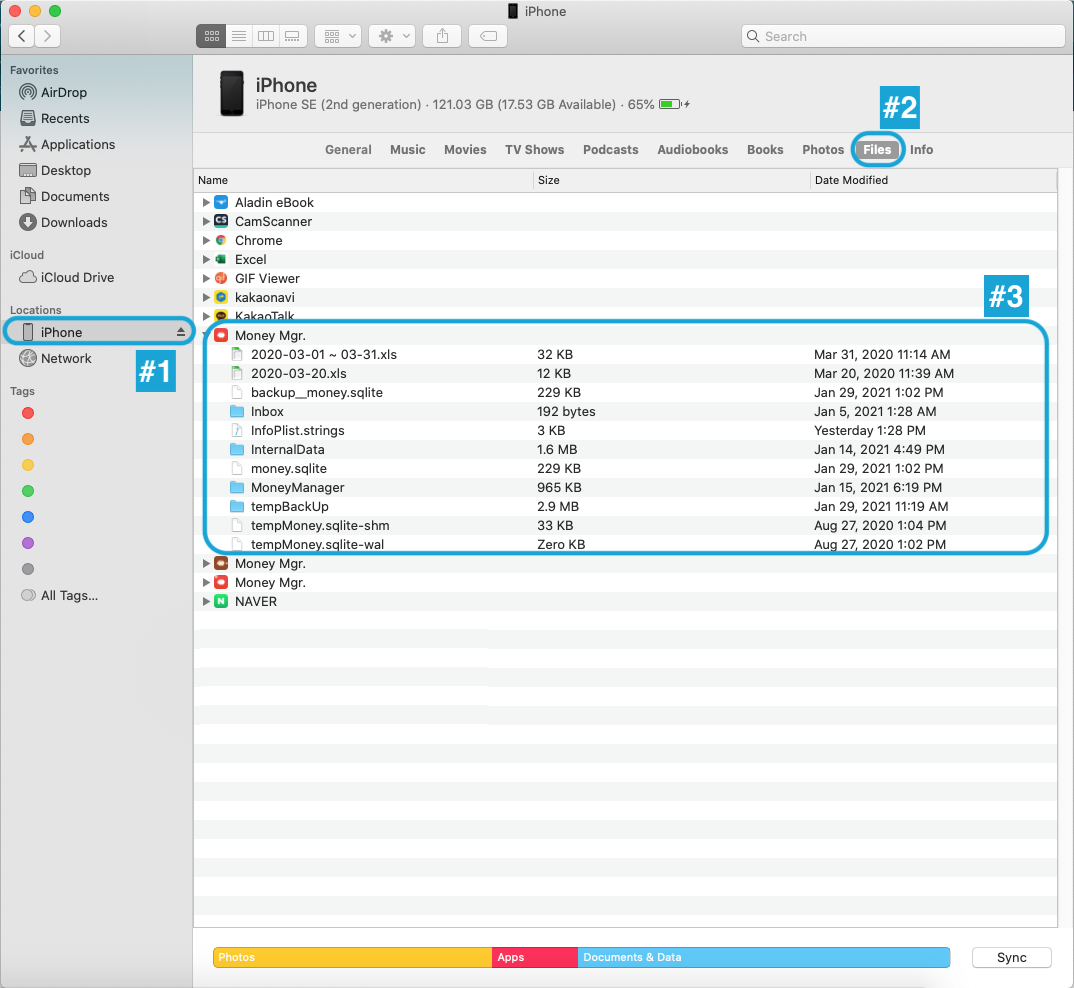Open the Tags popover in the toolbar

[487, 36]
